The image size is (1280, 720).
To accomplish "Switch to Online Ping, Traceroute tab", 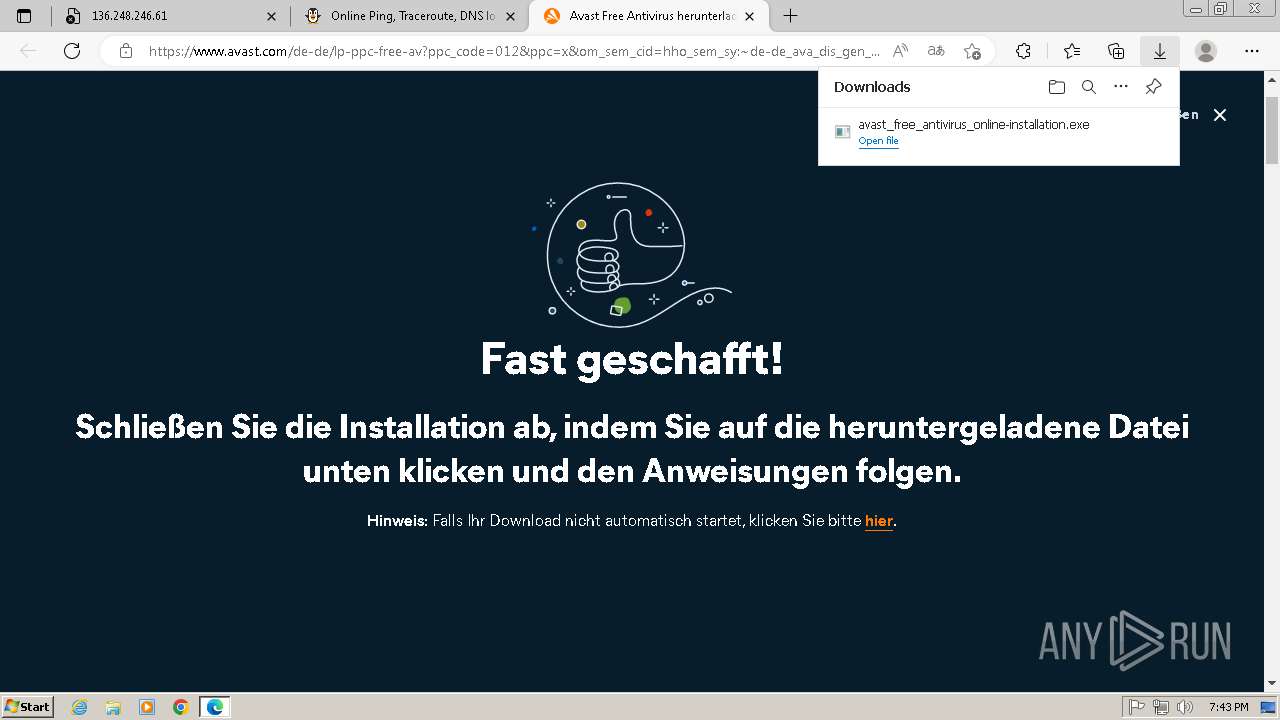I will click(411, 16).
